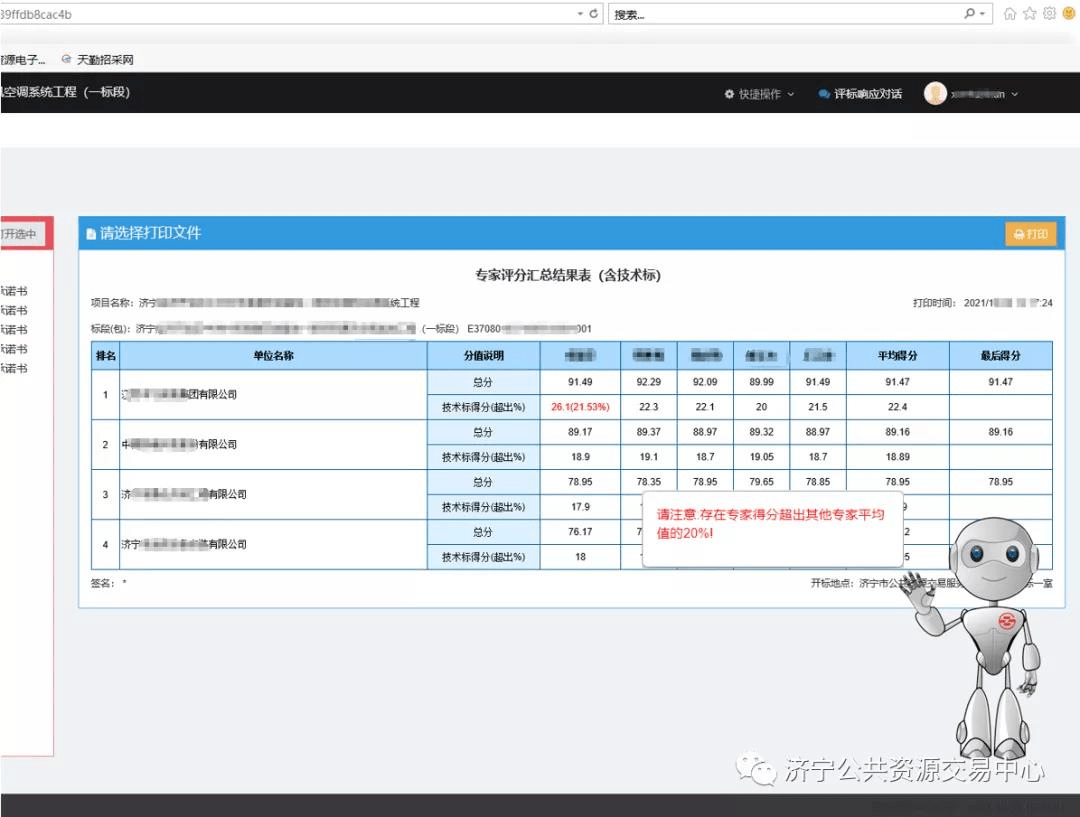This screenshot has width=1080, height=817.
Task: Open browser home page icon
Action: 1010,13
